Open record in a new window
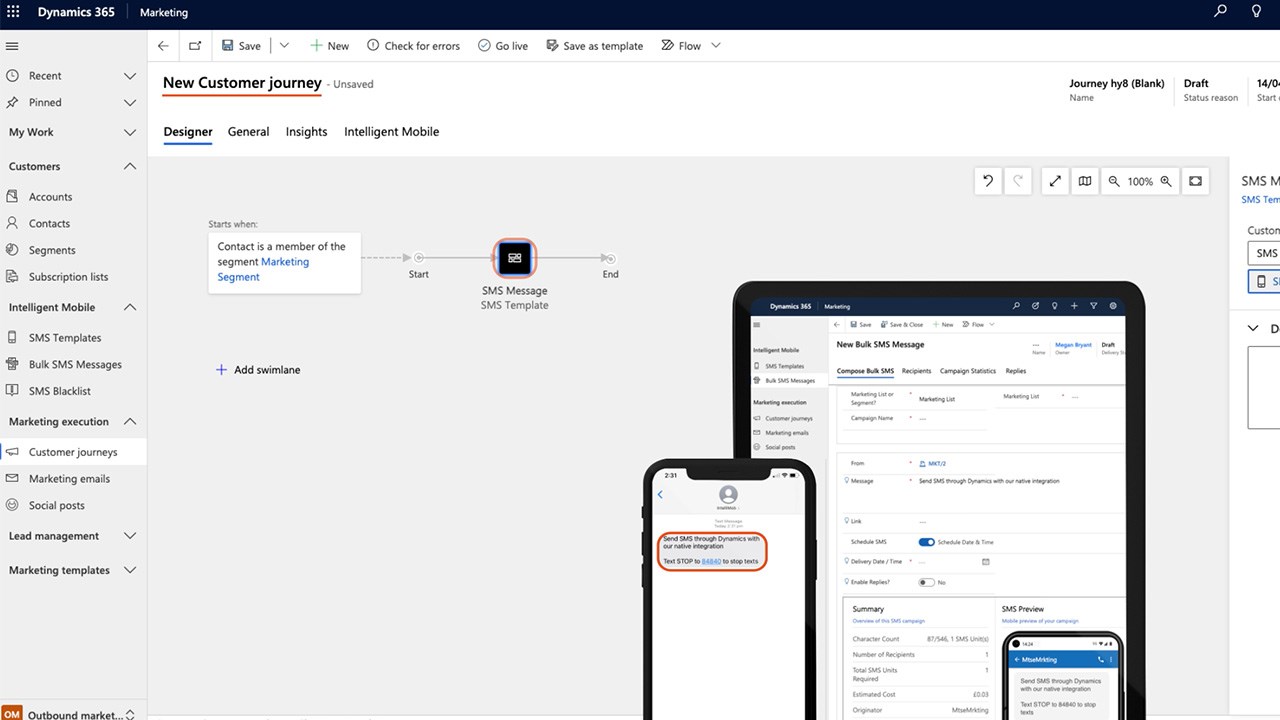Viewport: 1280px width, 720px height. click(x=195, y=46)
